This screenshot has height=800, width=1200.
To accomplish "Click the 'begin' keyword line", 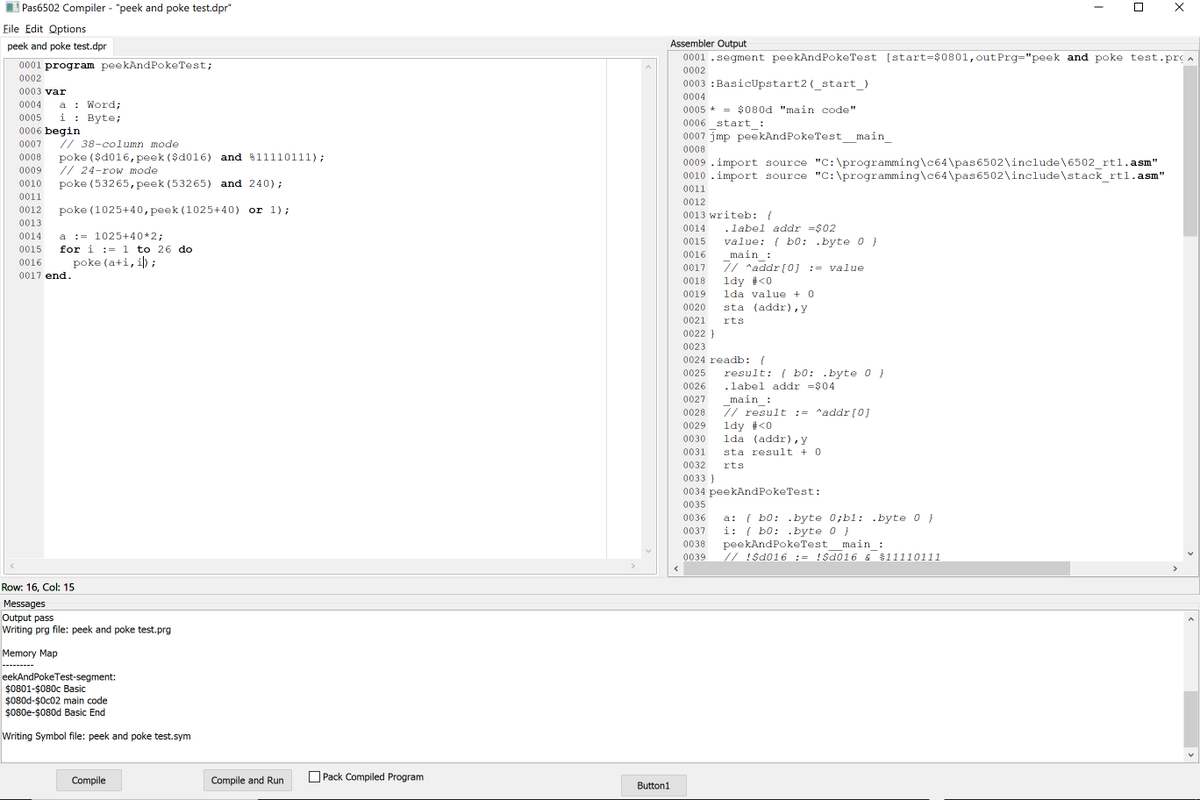I will (62, 131).
